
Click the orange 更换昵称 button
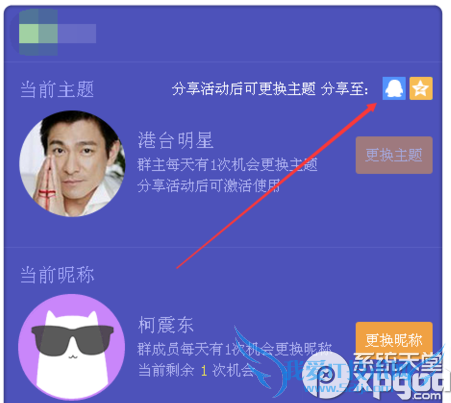(x=394, y=339)
